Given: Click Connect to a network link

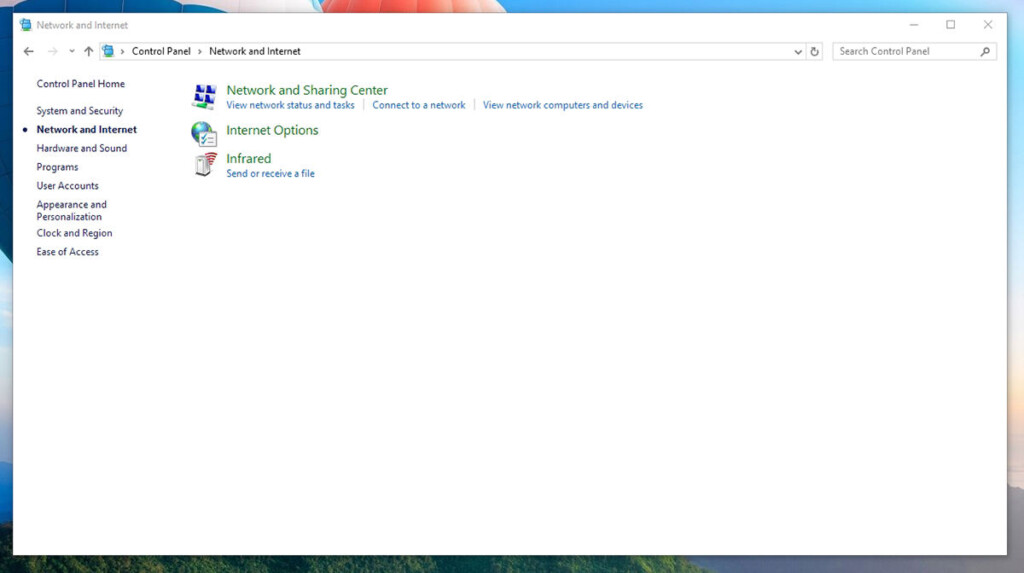Looking at the screenshot, I should (419, 105).
